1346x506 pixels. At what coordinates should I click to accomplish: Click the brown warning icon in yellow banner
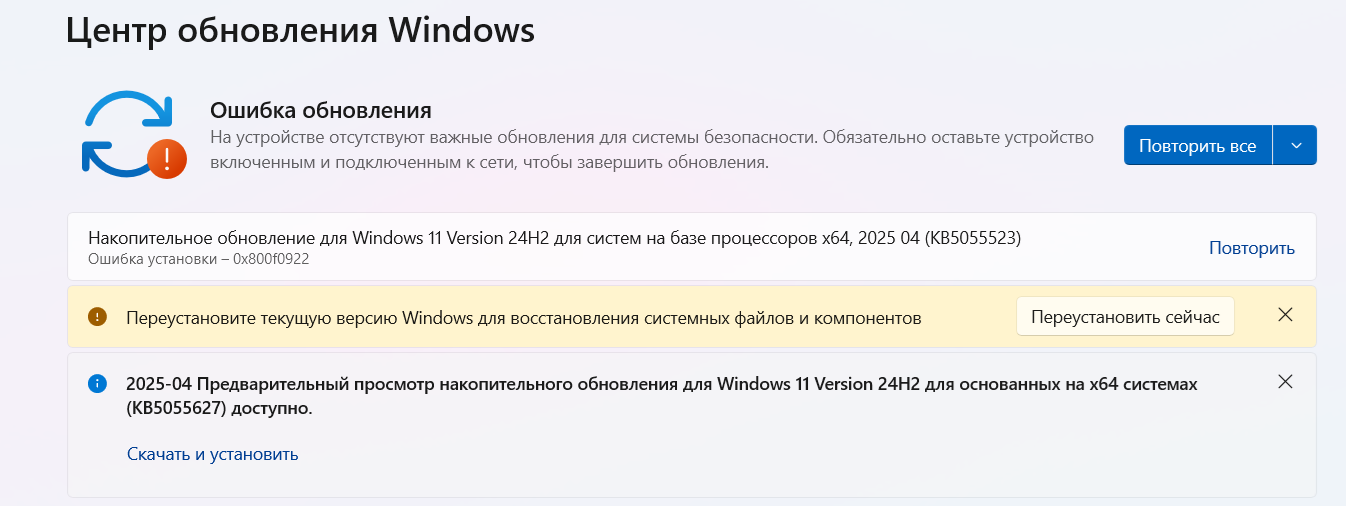(x=97, y=317)
